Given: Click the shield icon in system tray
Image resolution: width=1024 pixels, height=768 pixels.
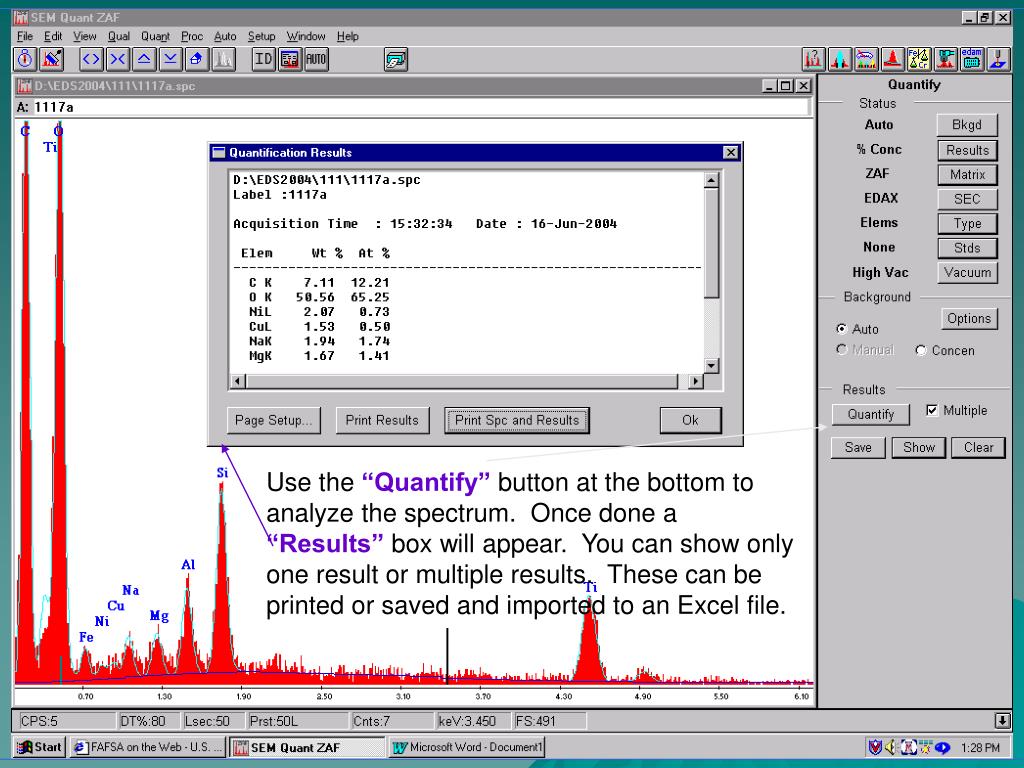Looking at the screenshot, I should [x=875, y=747].
